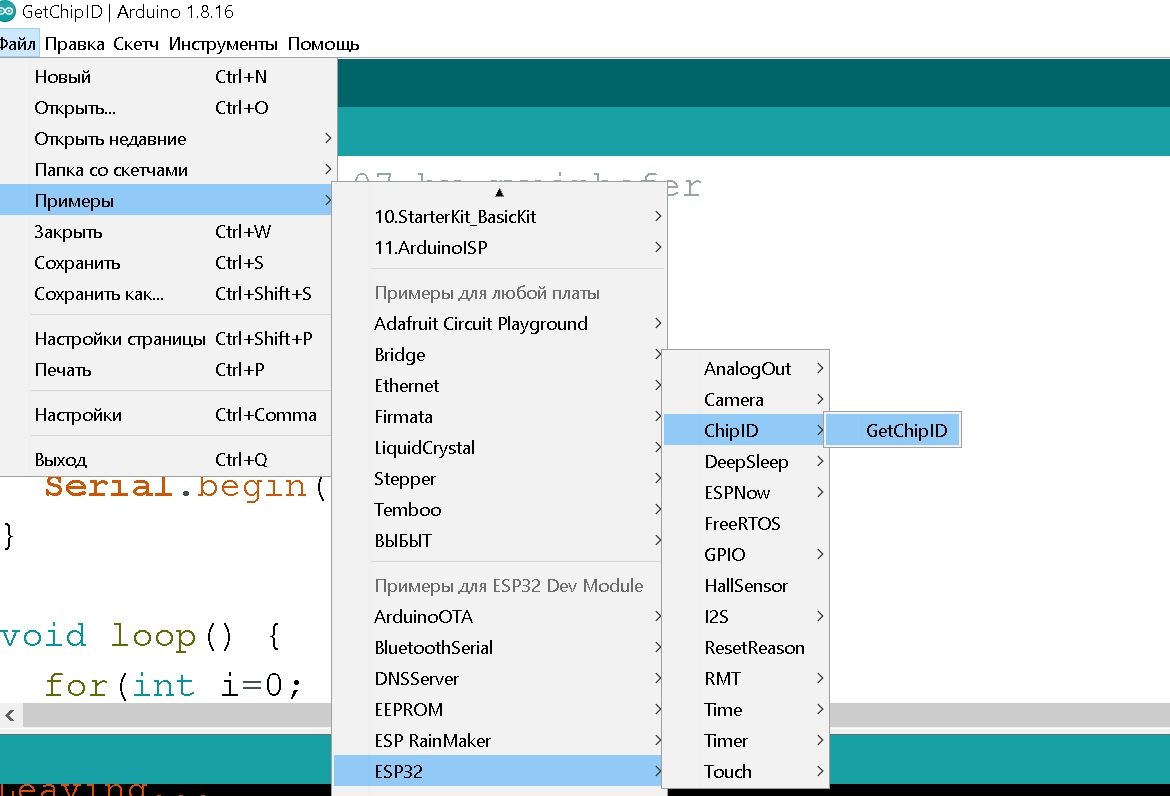Open the GPIO example submenu

point(745,555)
